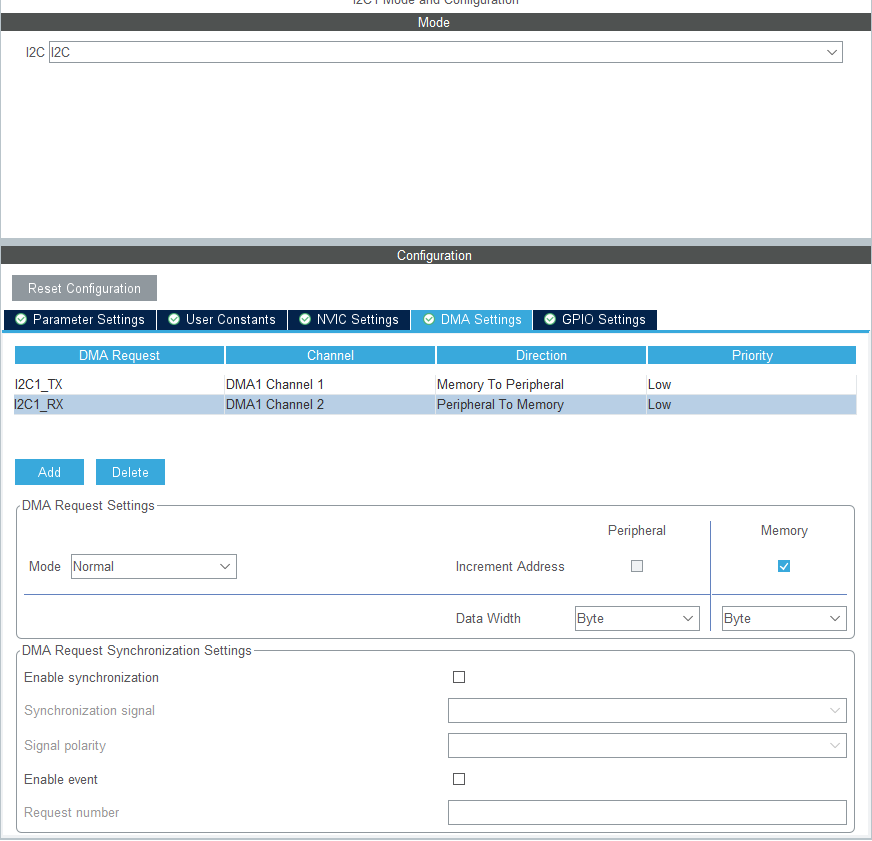872x841 pixels.
Task: Open the Synchronization signal dropdown
Action: point(647,710)
